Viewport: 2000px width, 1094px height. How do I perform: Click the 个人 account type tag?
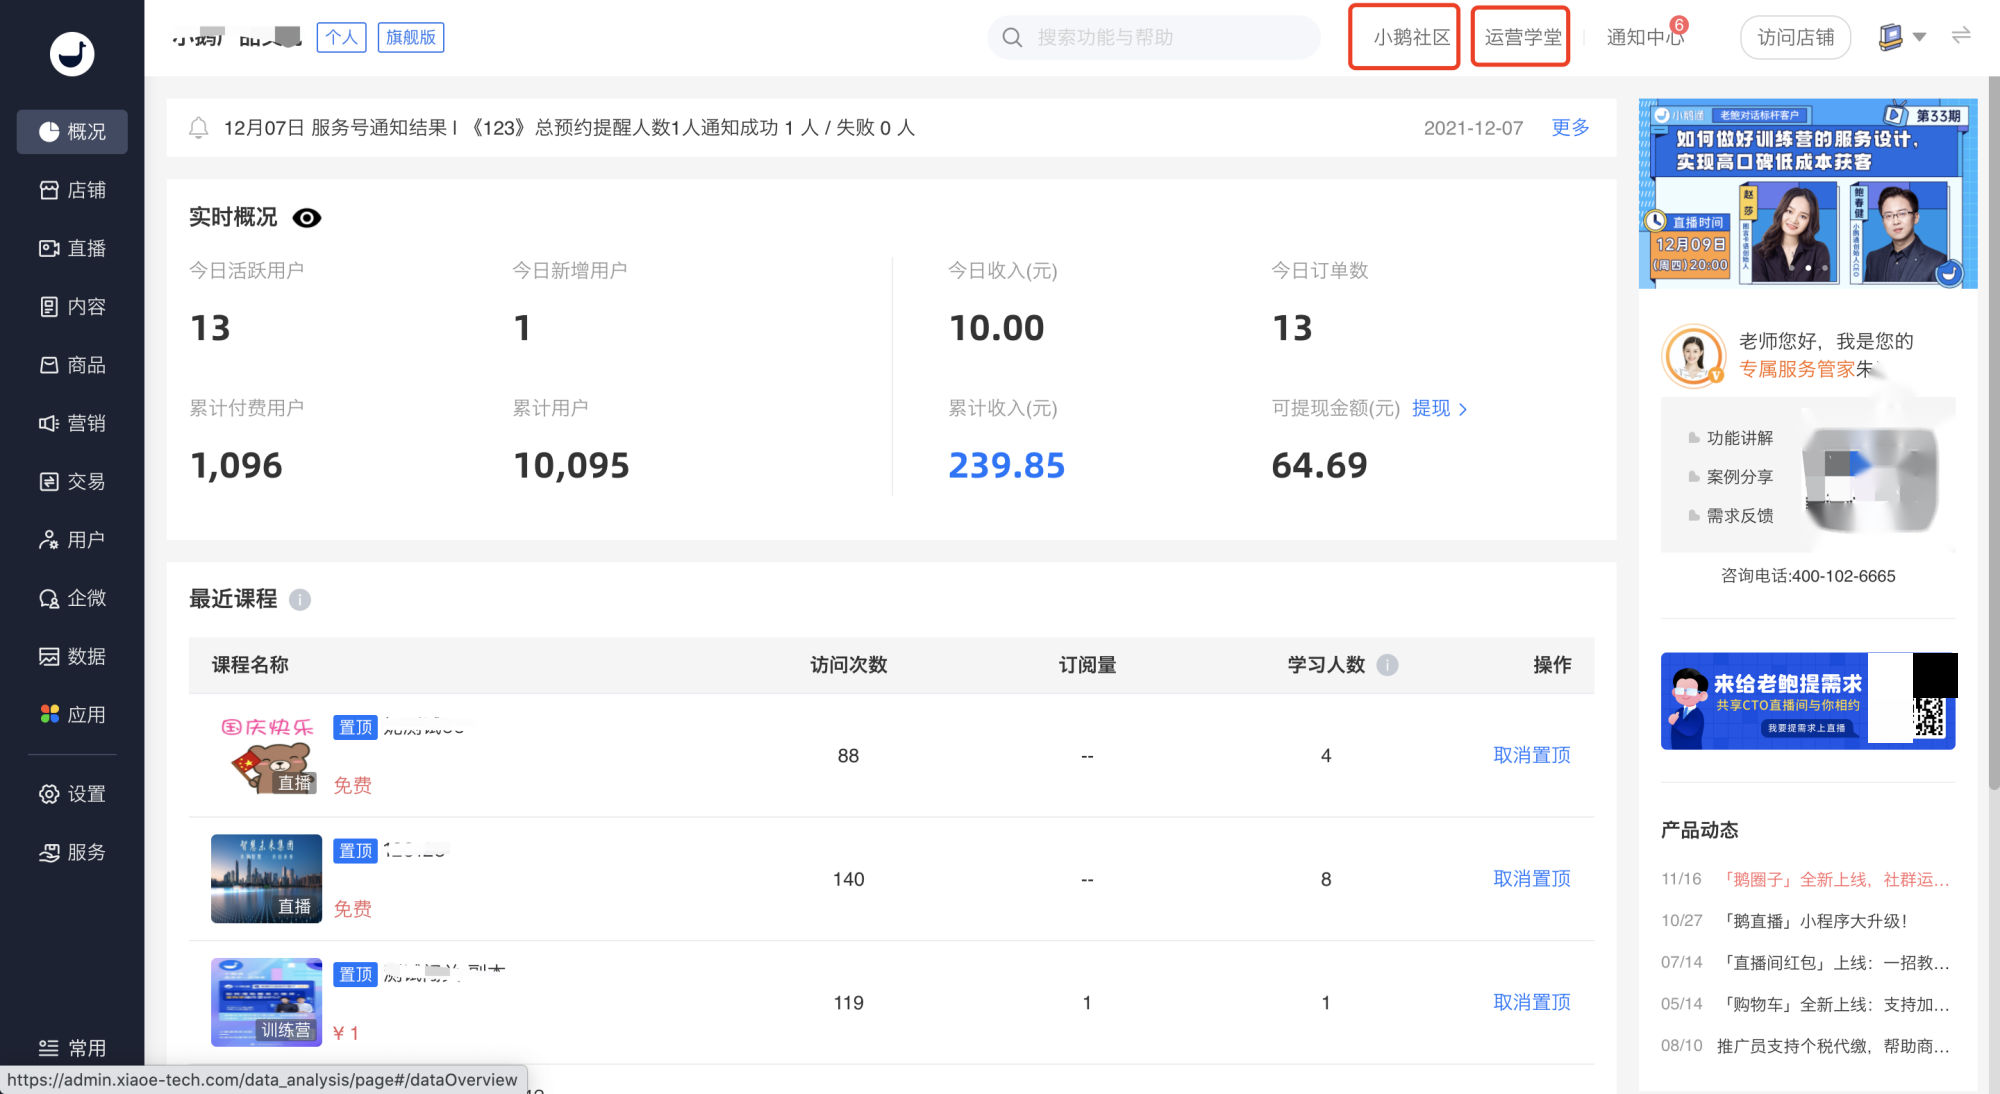[341, 37]
